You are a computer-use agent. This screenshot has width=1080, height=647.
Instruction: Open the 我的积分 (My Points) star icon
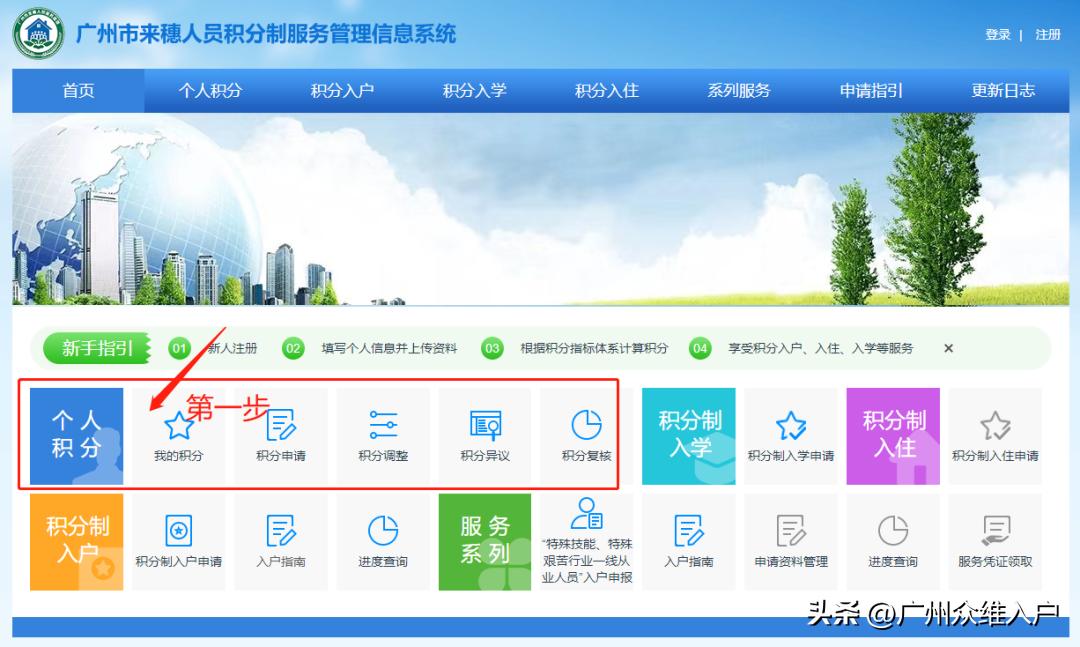pyautogui.click(x=178, y=425)
